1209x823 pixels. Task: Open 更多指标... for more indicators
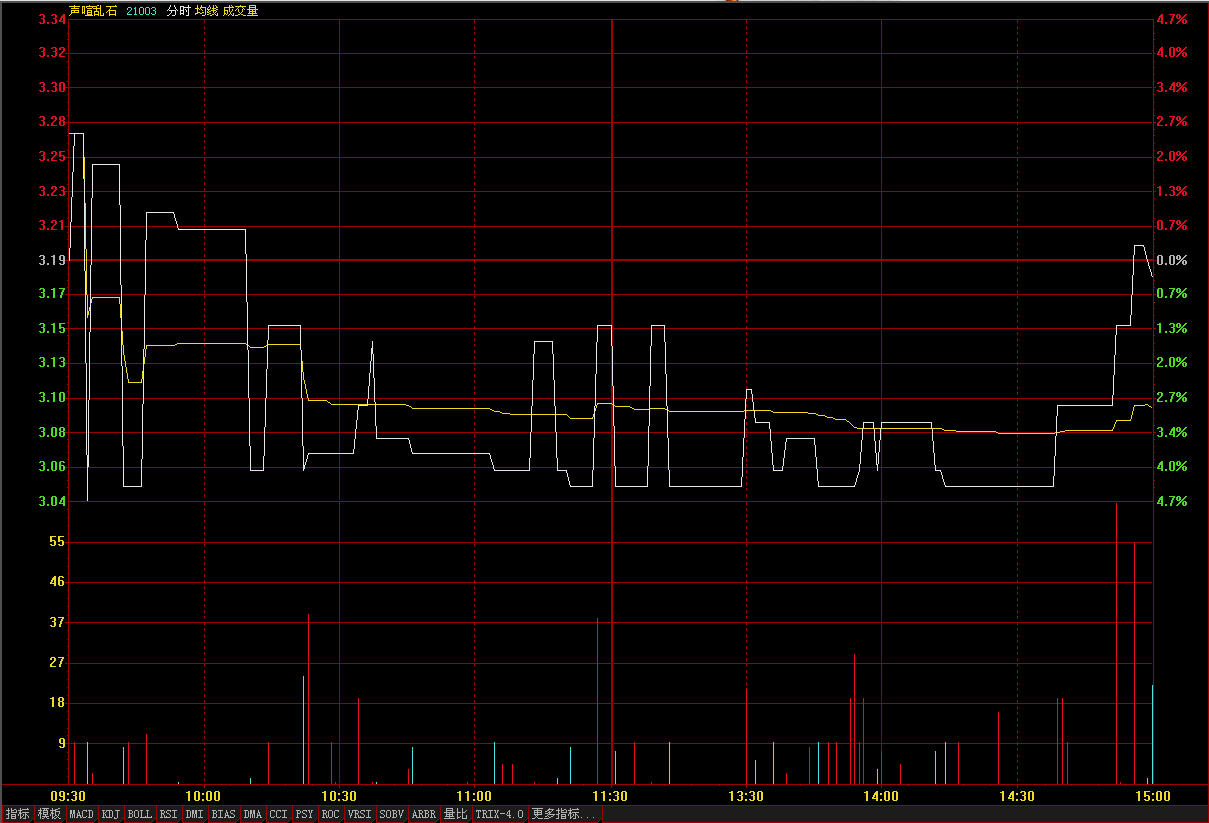(x=565, y=814)
